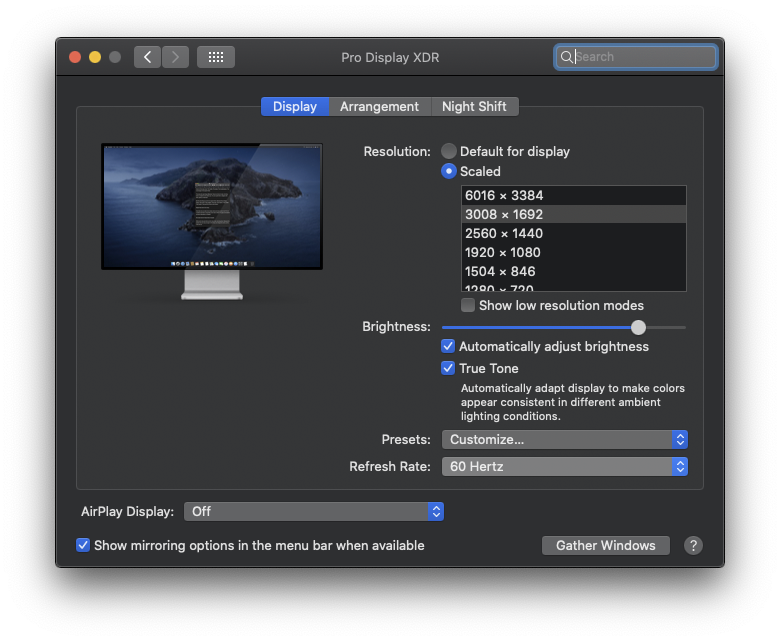Close the Pro Display XDR window
The width and height of the screenshot is (780, 641).
pos(75,57)
